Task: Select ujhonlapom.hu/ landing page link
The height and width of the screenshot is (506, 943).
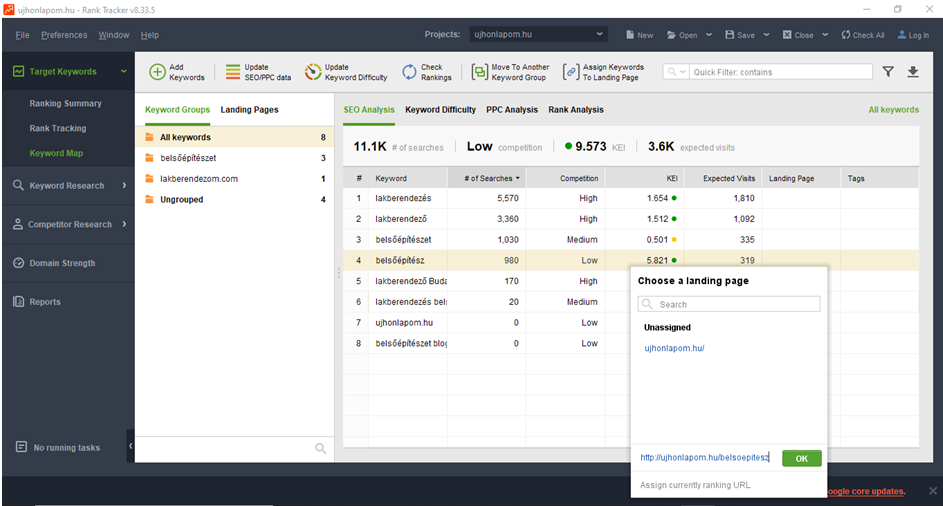Action: (674, 348)
